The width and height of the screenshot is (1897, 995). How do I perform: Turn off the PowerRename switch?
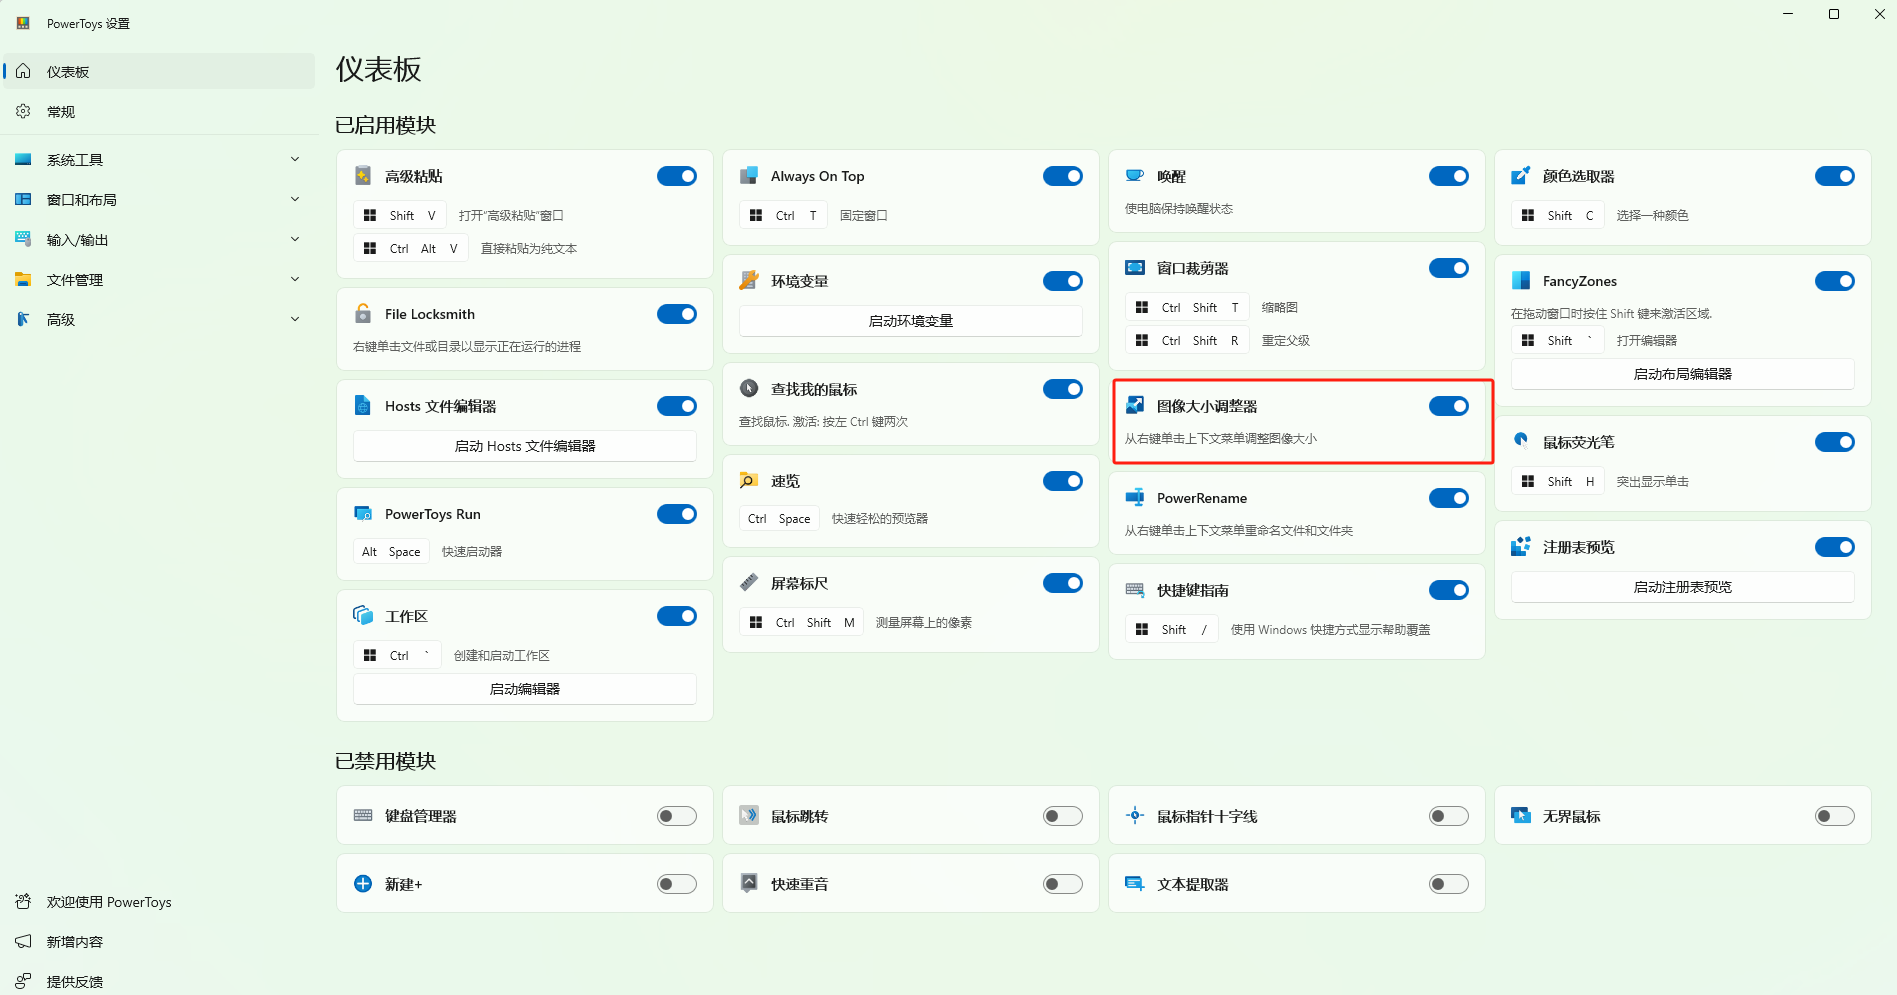[1449, 498]
